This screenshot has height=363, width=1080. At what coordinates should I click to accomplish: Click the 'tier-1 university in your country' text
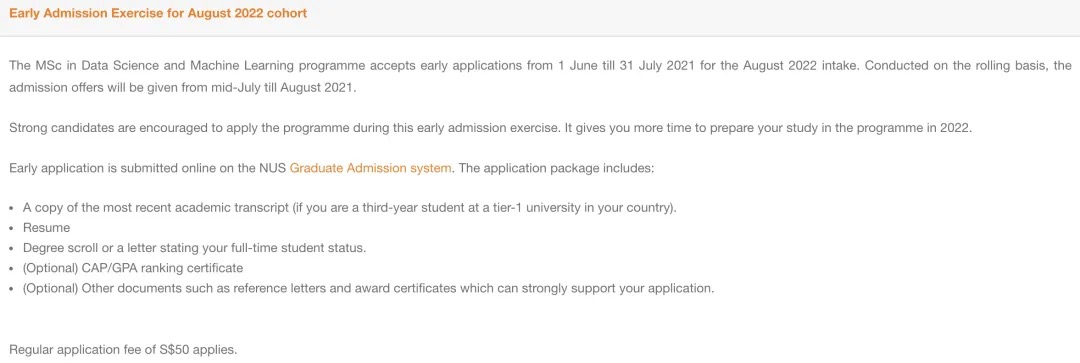tap(583, 207)
